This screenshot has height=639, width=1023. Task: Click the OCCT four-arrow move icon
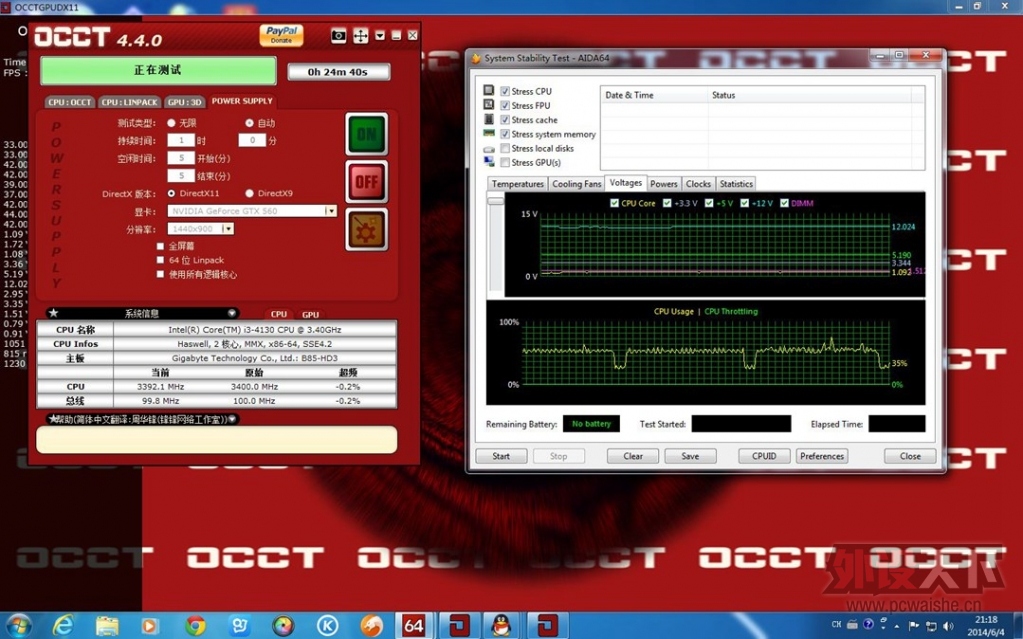361,36
